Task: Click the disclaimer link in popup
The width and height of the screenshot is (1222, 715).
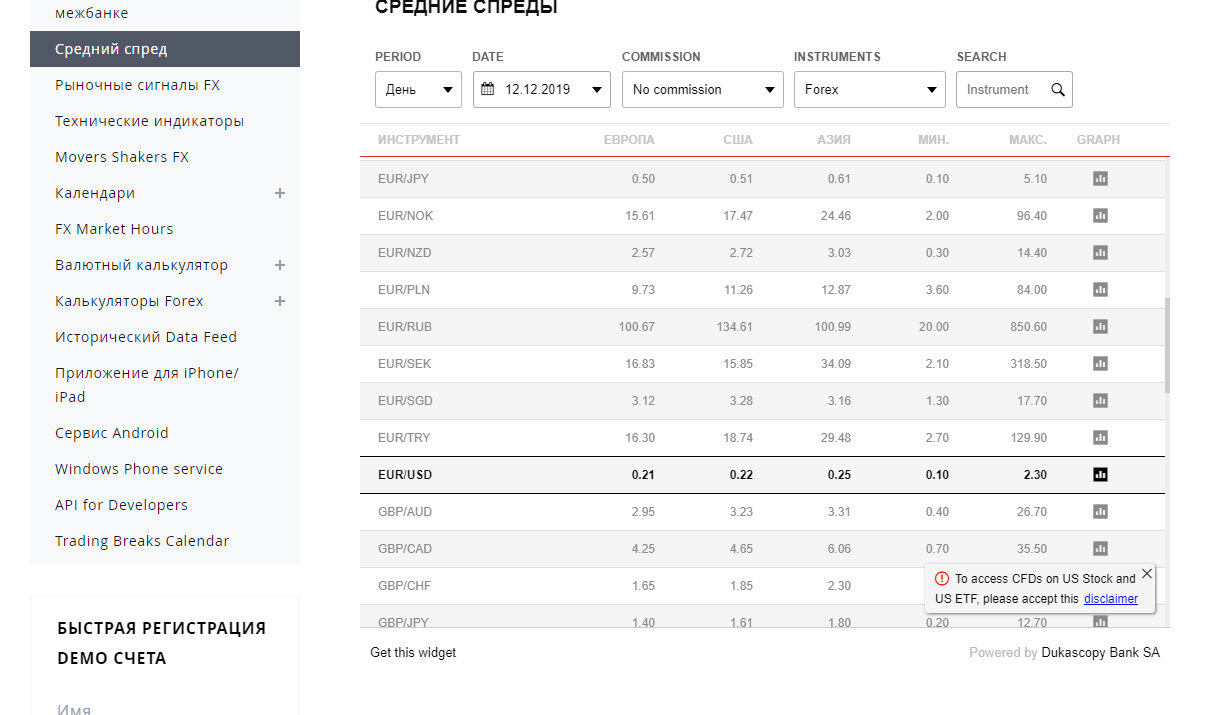Action: (x=1111, y=599)
